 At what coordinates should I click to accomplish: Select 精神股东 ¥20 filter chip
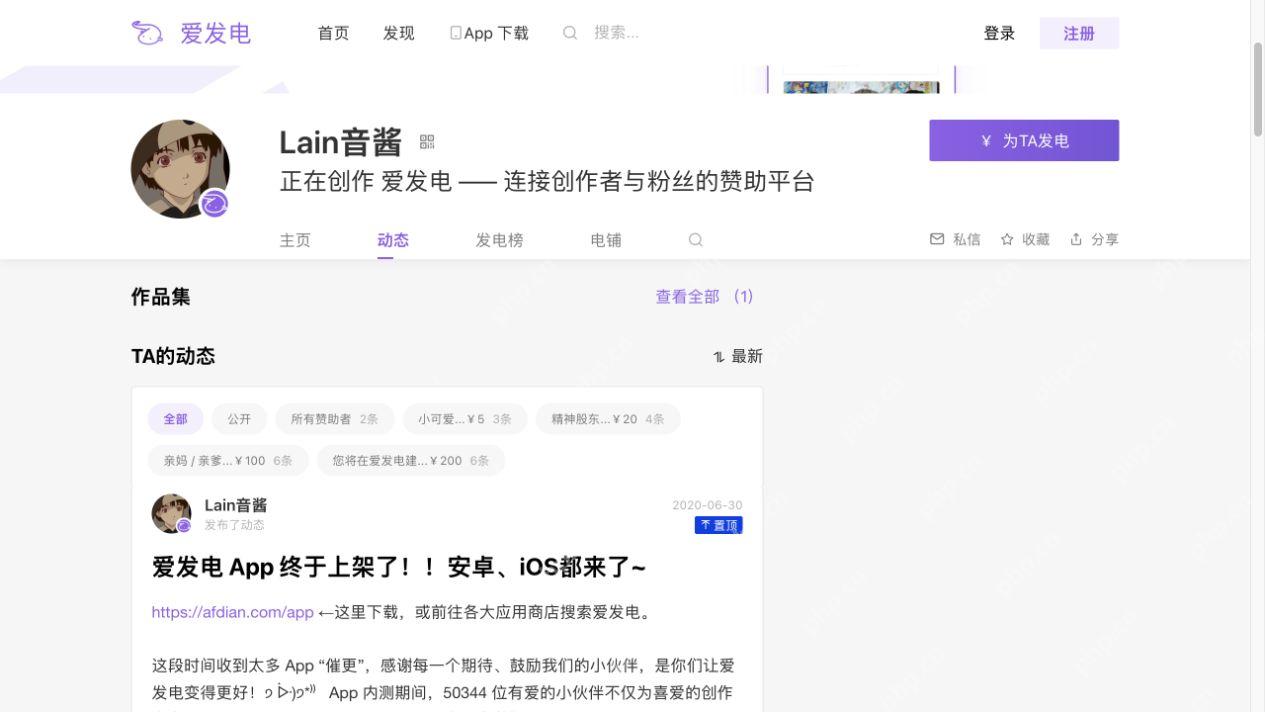click(x=608, y=419)
